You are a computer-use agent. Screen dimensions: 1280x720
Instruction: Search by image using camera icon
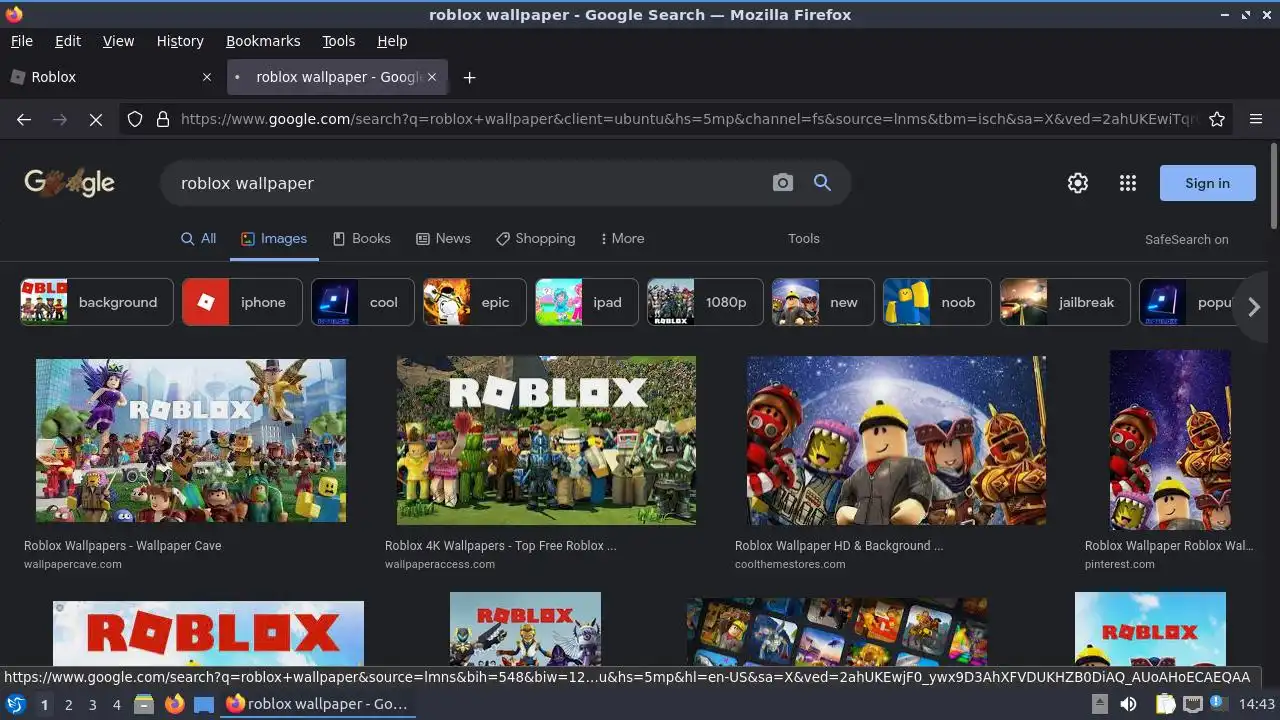783,183
